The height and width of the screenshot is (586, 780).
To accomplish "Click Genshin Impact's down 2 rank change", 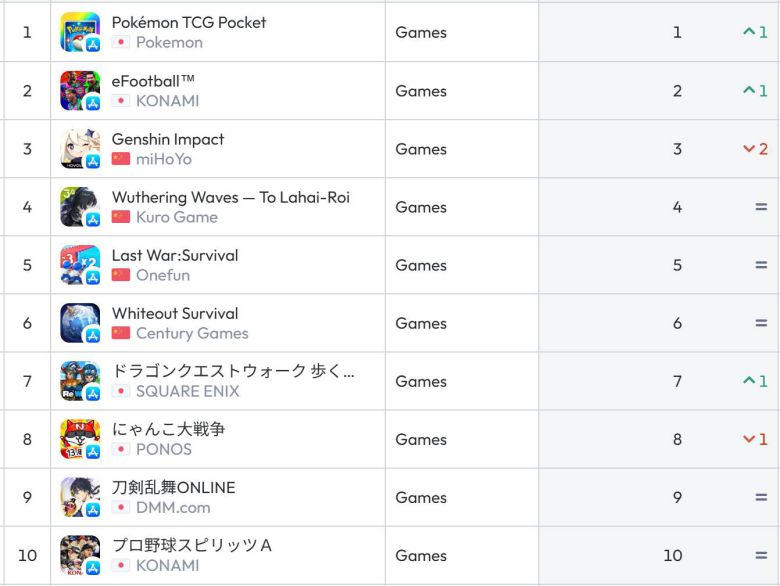I will 755,149.
